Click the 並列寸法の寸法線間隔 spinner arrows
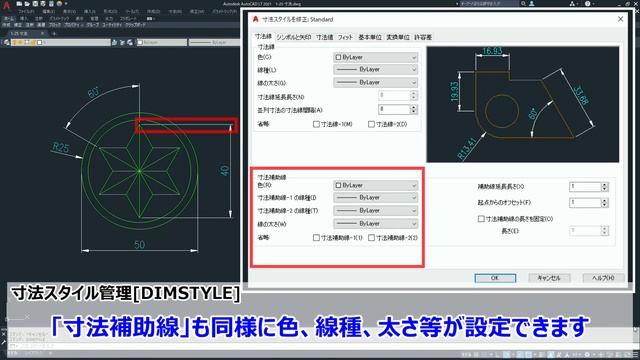The image size is (640, 360). [413, 109]
